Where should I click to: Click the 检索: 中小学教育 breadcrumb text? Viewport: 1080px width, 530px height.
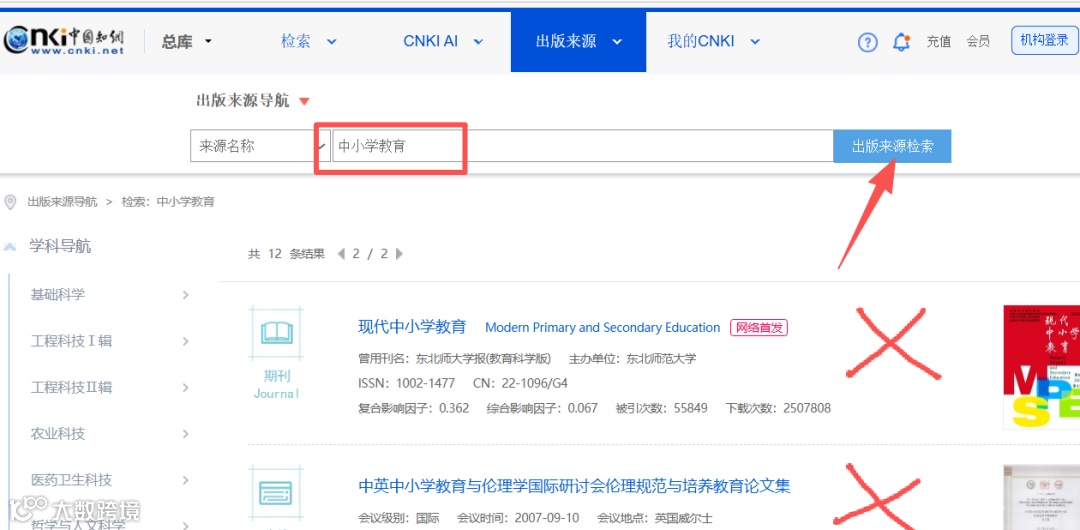click(168, 202)
